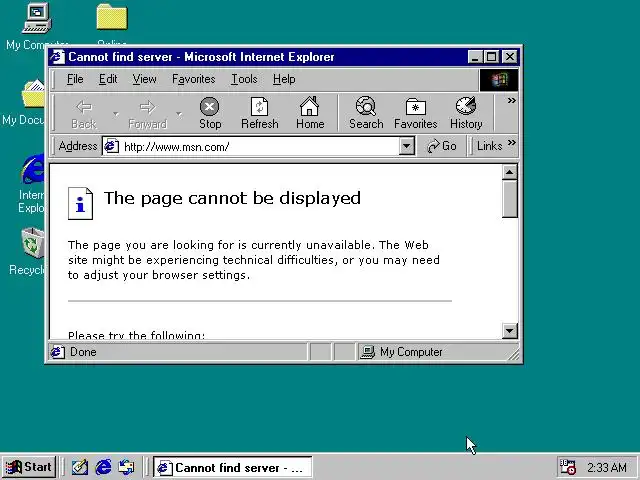
Task: Click the page scrollbar up arrow
Action: 509,172
